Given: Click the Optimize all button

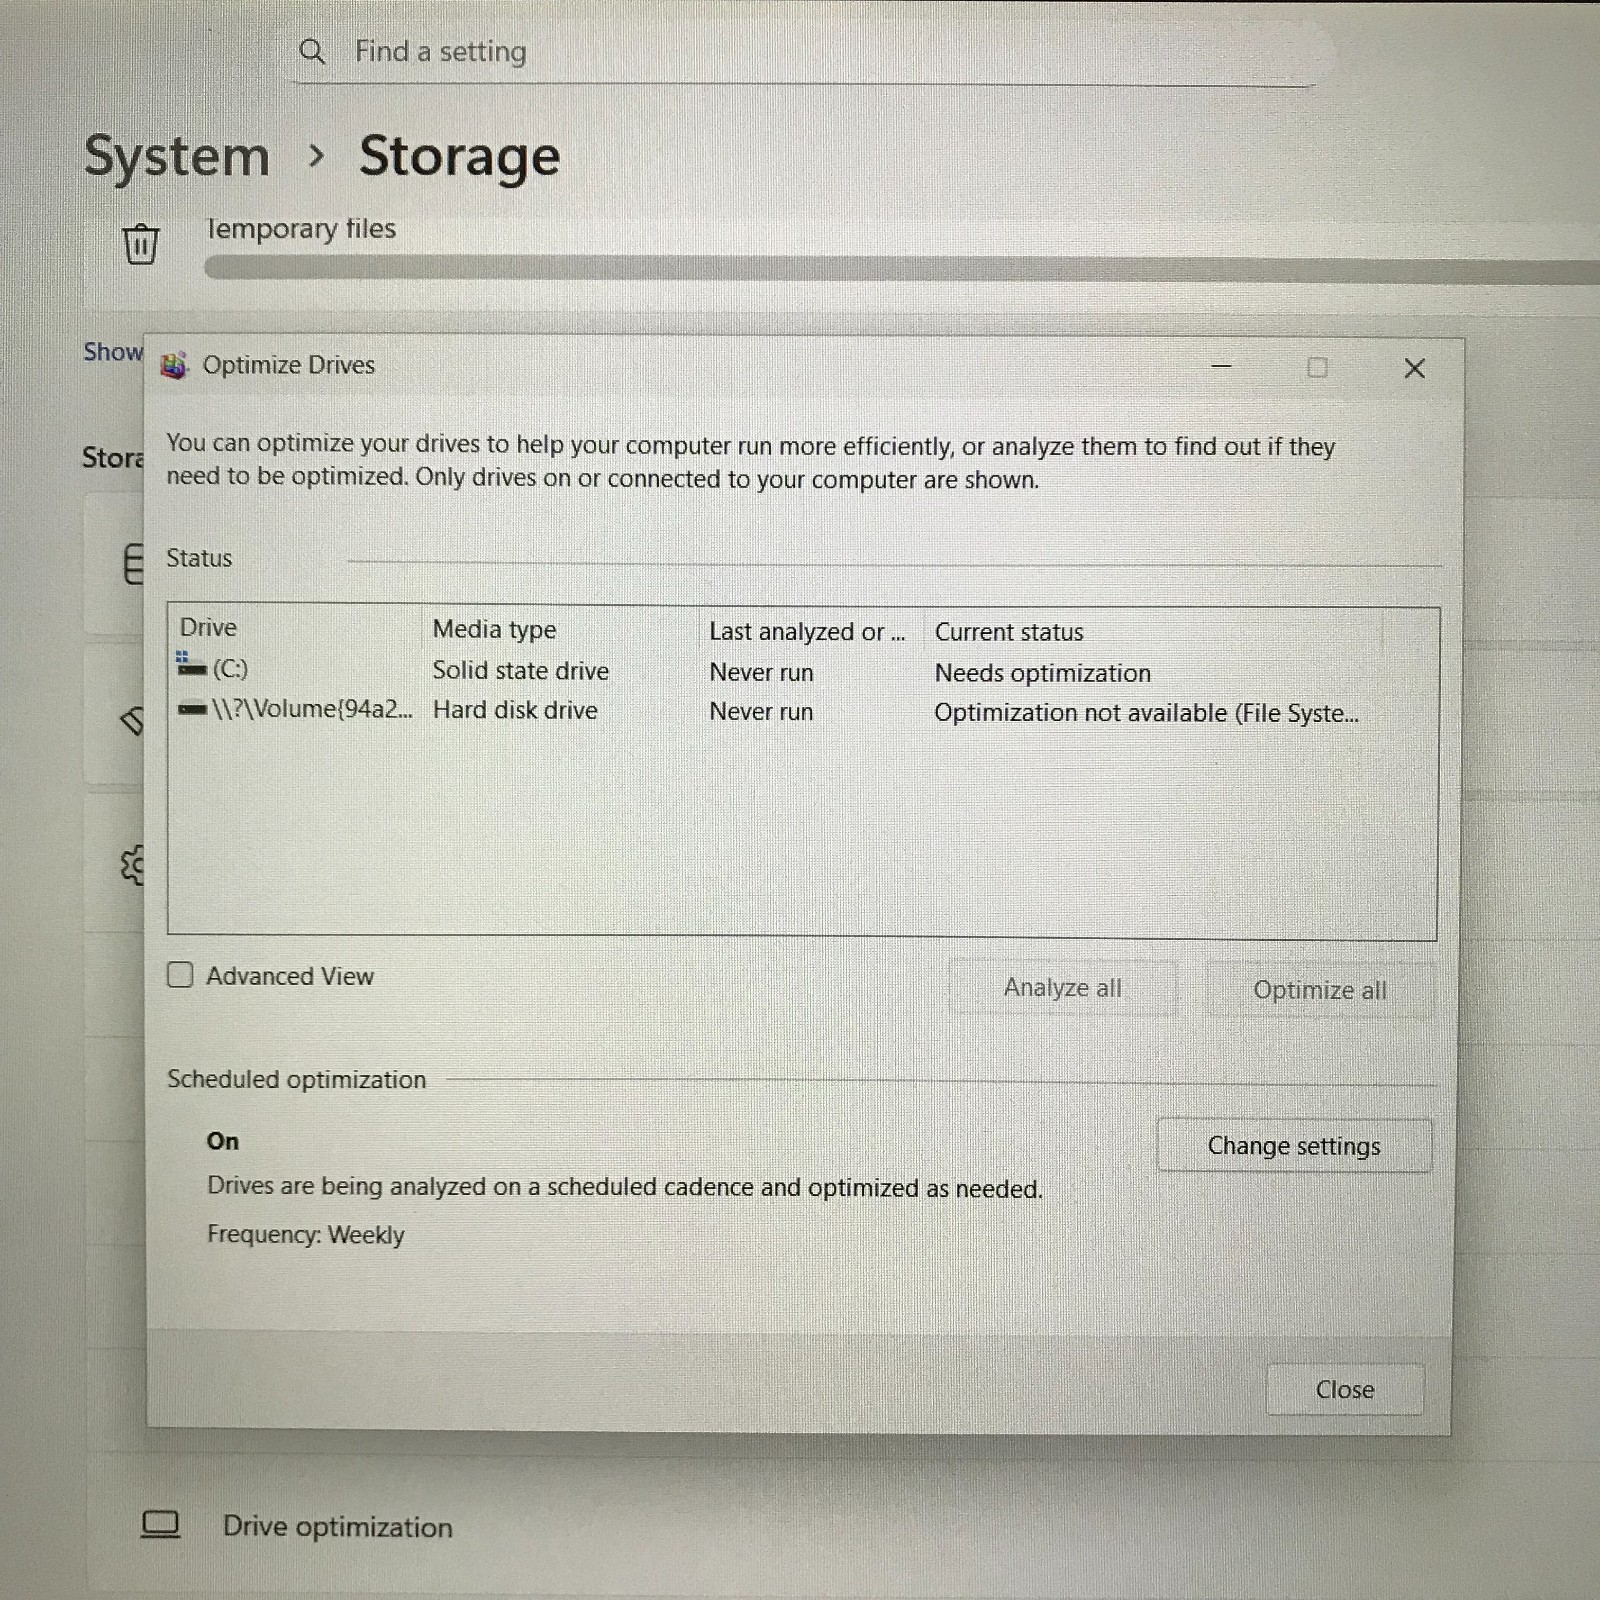Looking at the screenshot, I should [x=1320, y=990].
